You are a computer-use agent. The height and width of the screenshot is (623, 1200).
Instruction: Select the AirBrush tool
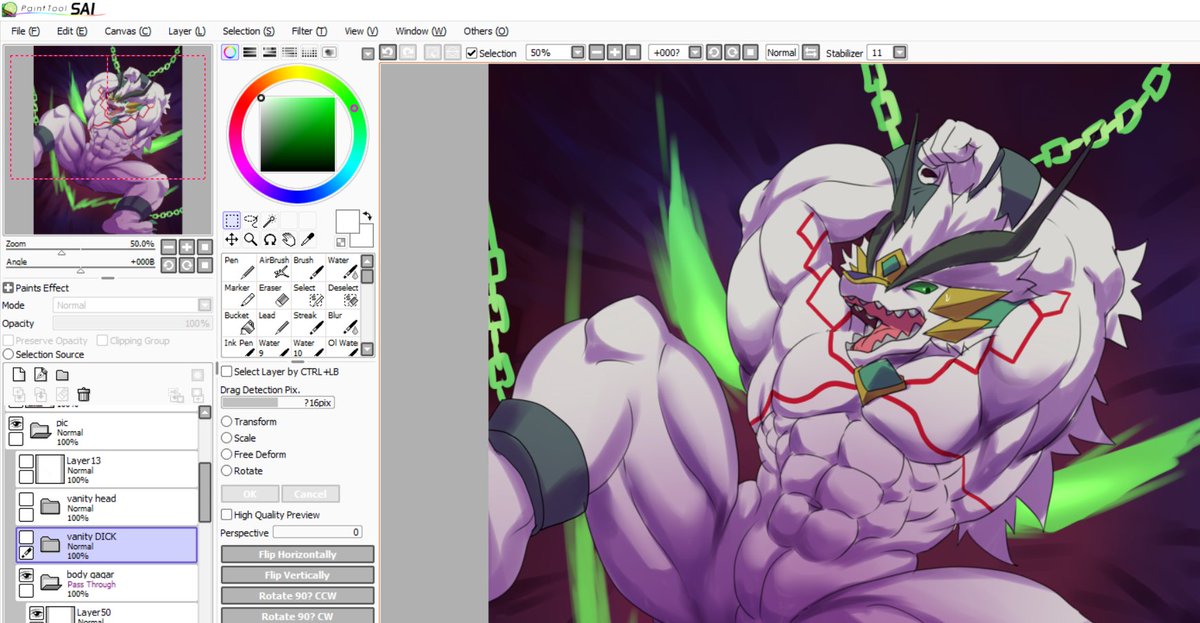(273, 267)
